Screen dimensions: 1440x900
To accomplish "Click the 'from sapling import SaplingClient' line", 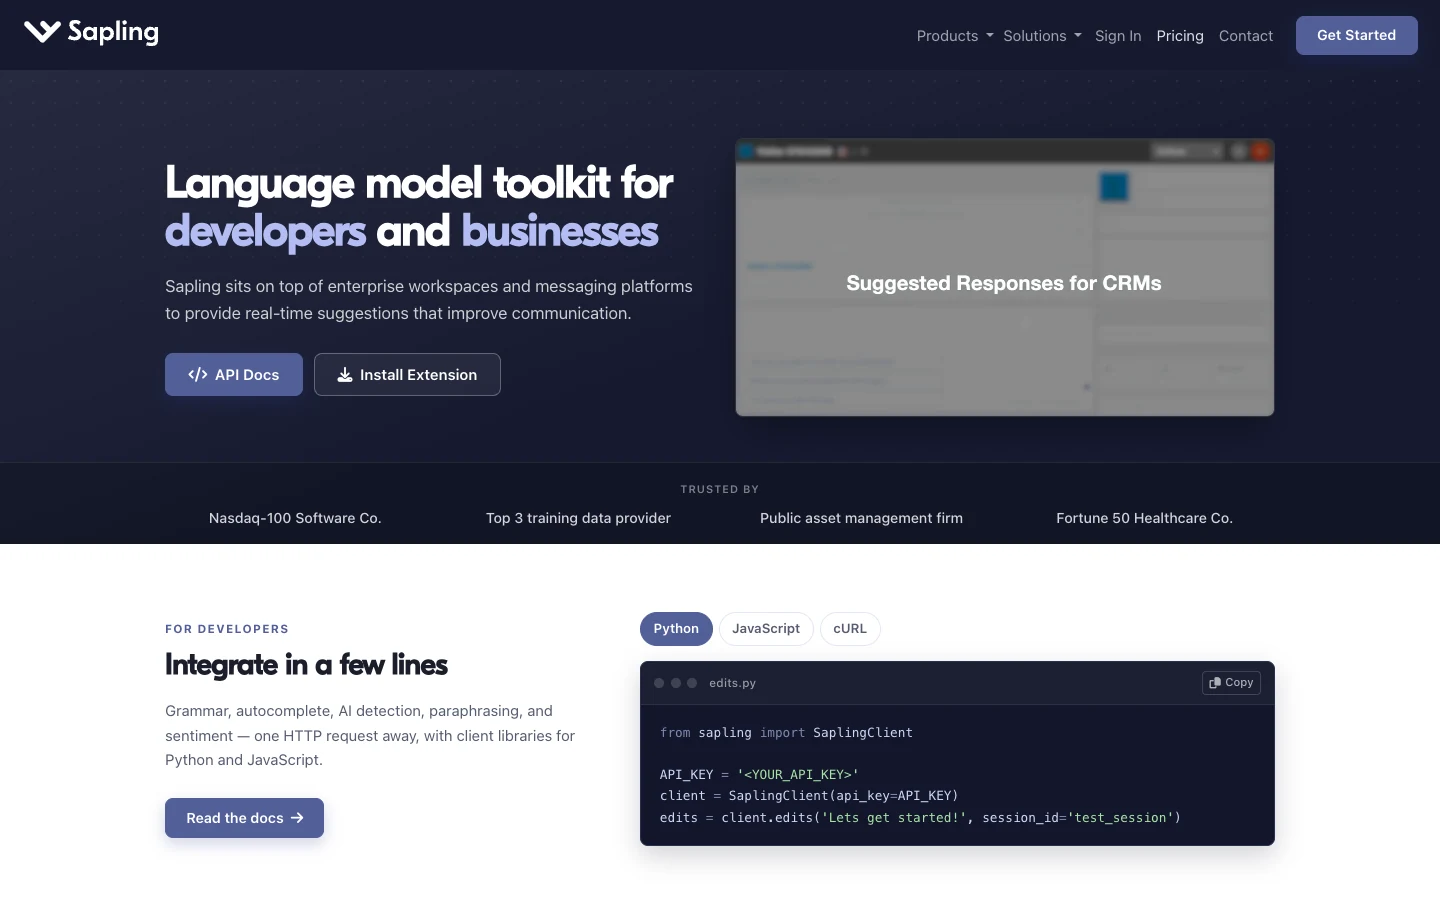I will (786, 733).
